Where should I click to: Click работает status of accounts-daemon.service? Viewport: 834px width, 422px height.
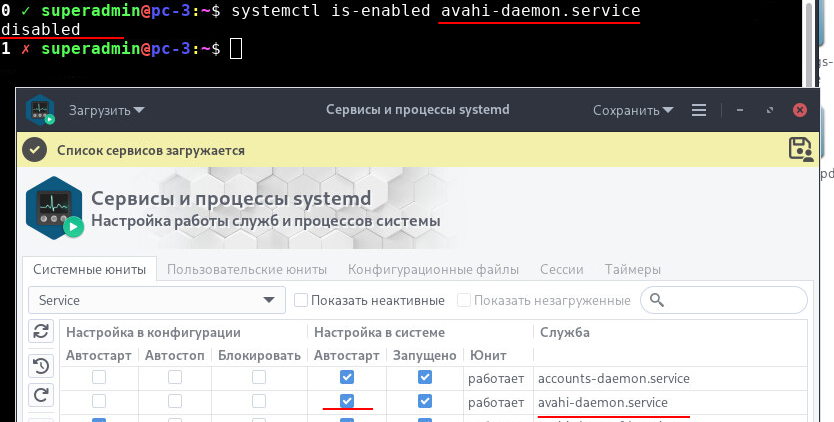pyautogui.click(x=496, y=379)
